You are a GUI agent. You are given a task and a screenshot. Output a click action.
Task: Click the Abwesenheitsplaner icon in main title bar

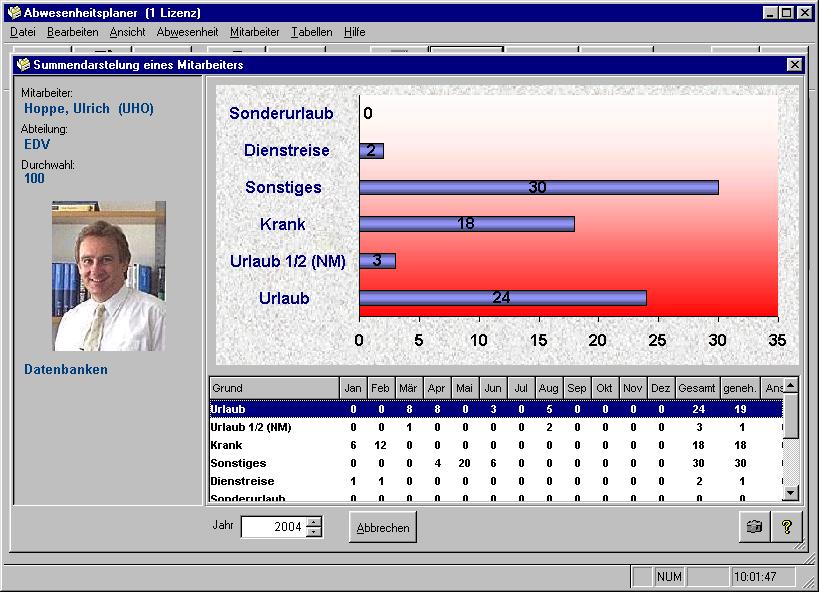(14, 13)
